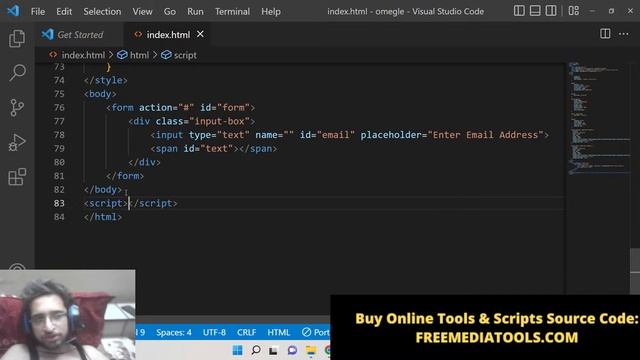Open the File menu

[38, 11]
